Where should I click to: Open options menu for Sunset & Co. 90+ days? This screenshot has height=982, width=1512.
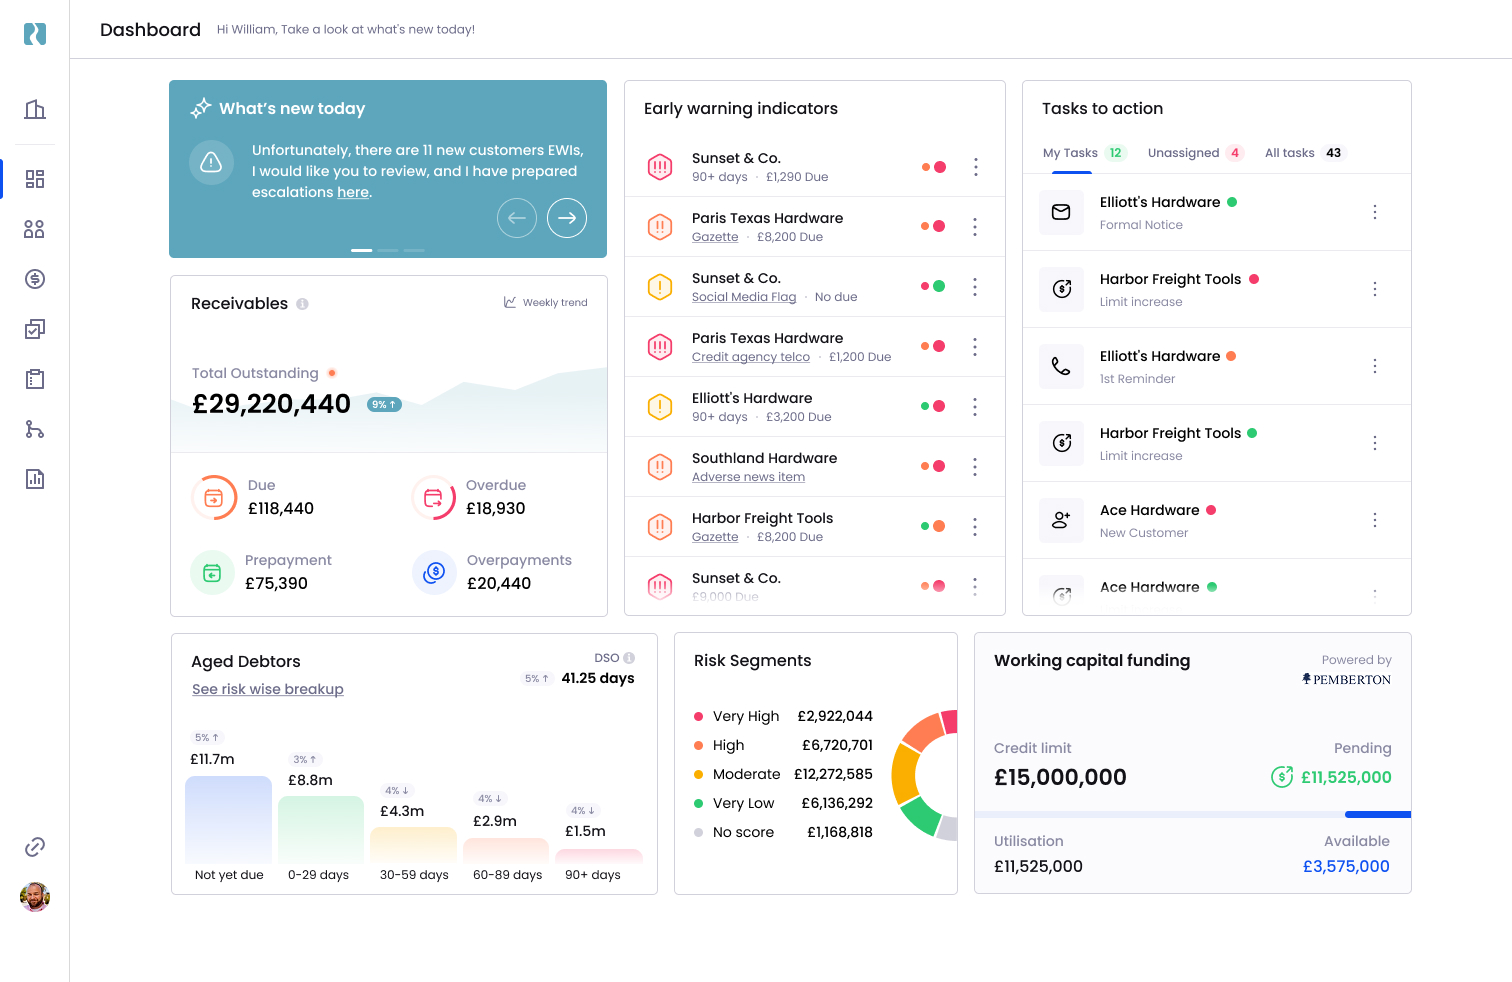point(976,167)
